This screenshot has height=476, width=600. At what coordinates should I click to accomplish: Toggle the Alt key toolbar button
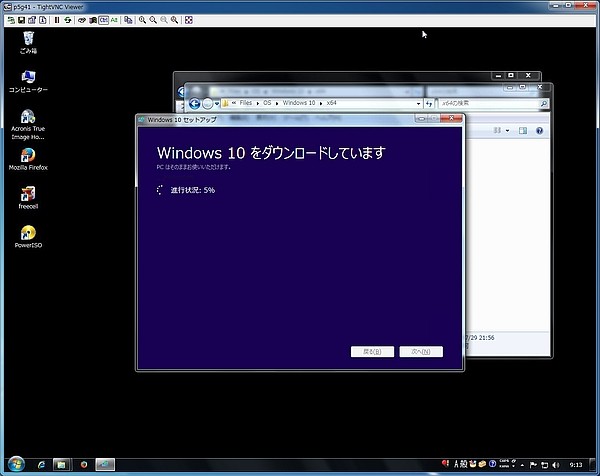114,20
